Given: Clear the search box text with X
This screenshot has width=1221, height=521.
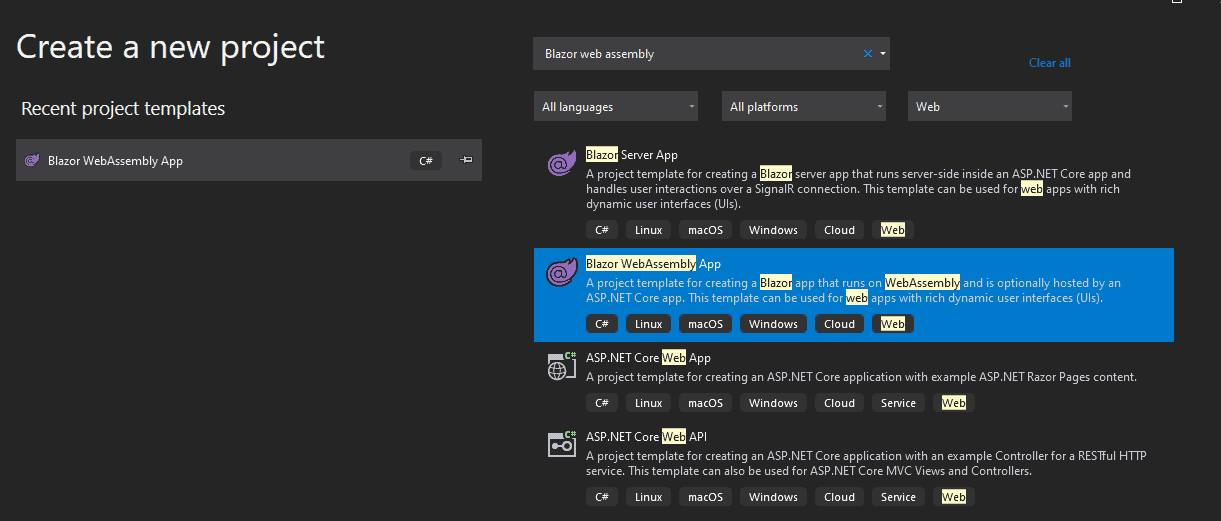Looking at the screenshot, I should click(x=867, y=54).
